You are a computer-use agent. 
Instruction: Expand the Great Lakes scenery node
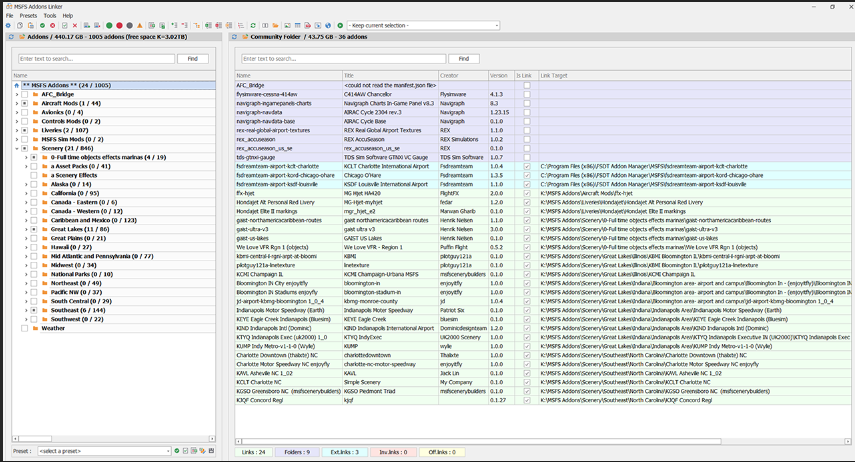pyautogui.click(x=26, y=230)
